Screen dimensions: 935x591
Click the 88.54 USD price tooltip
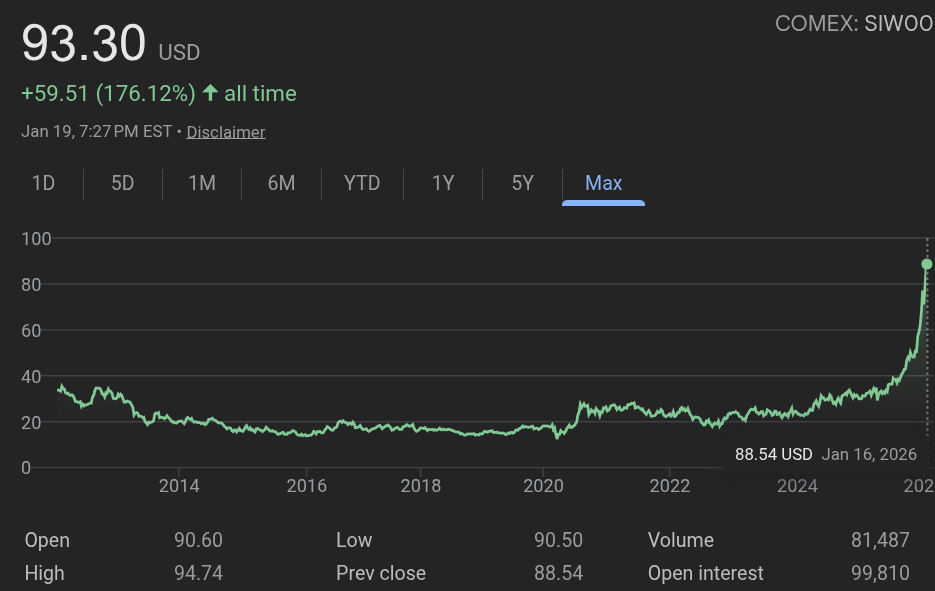click(x=773, y=454)
